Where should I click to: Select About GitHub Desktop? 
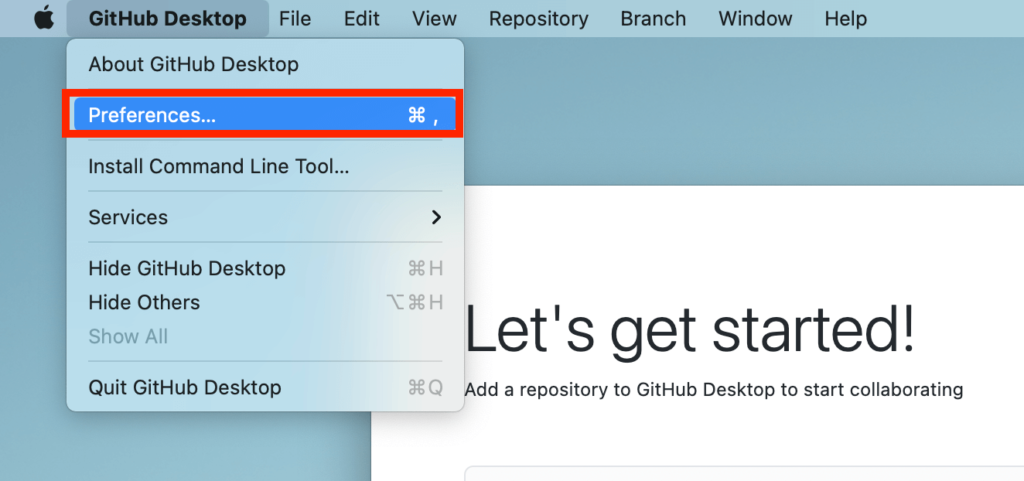(x=265, y=65)
